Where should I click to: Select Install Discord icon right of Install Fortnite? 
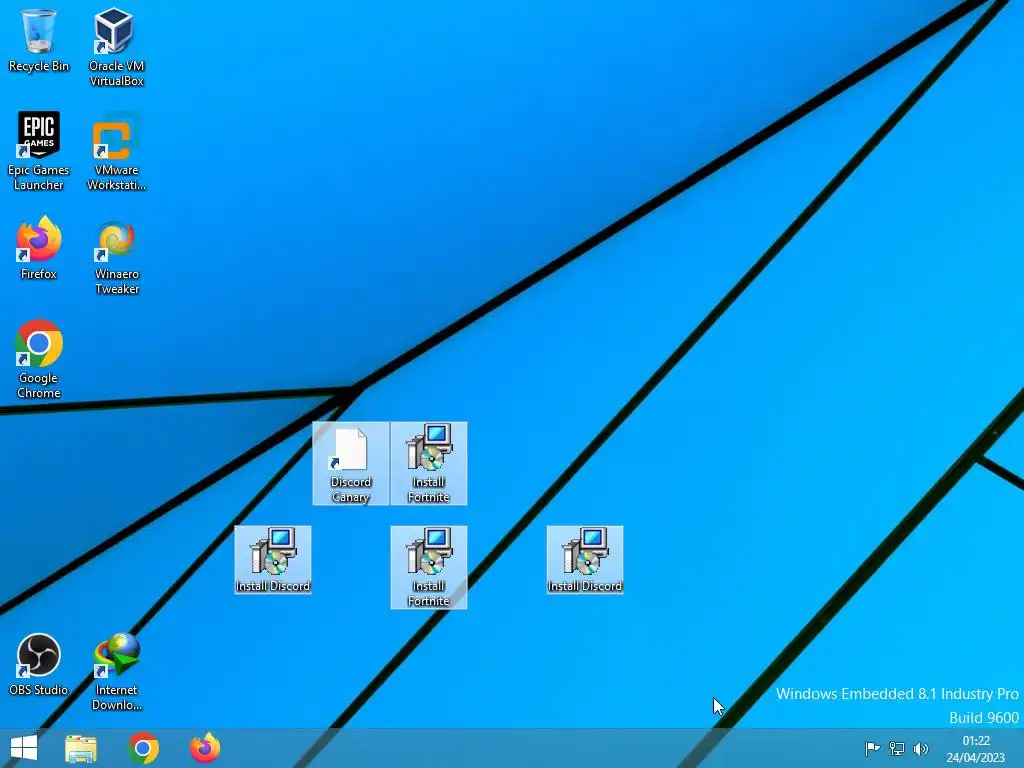584,560
